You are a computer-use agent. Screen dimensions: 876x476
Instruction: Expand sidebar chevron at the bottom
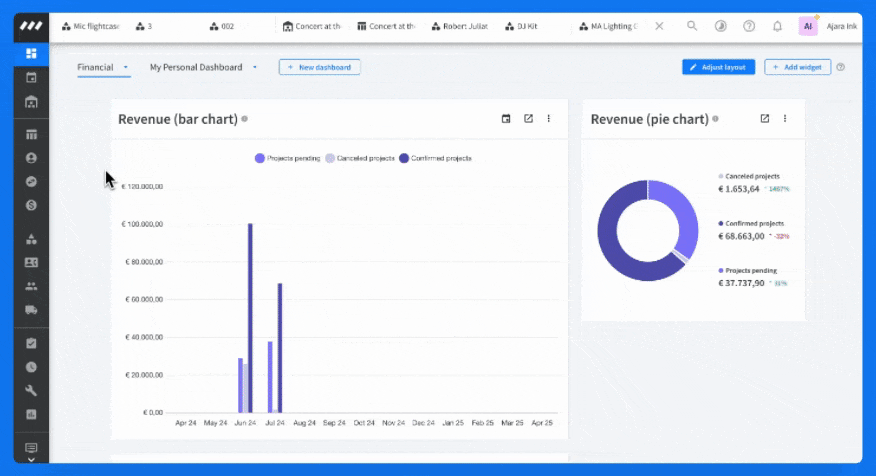(x=31, y=459)
